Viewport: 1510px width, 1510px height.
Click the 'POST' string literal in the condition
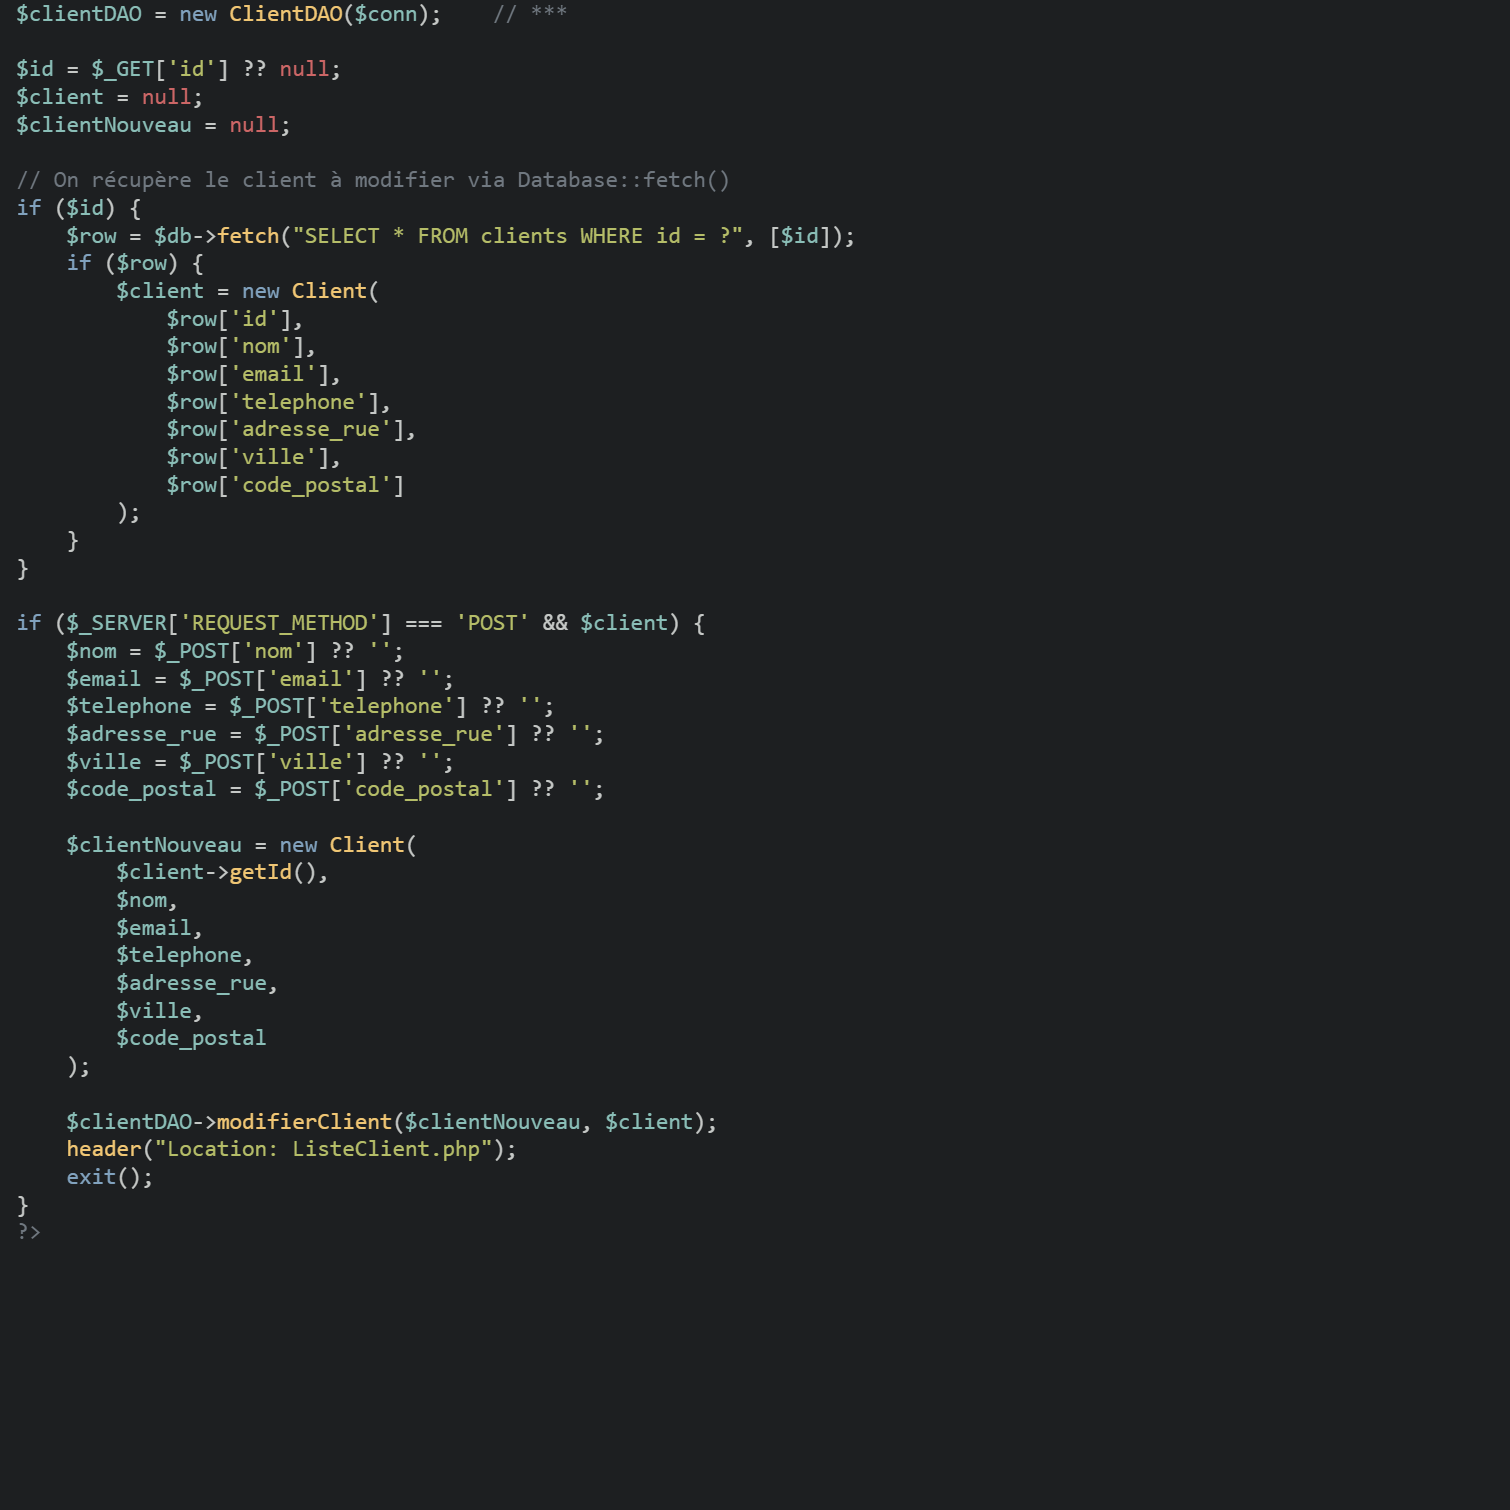point(492,623)
